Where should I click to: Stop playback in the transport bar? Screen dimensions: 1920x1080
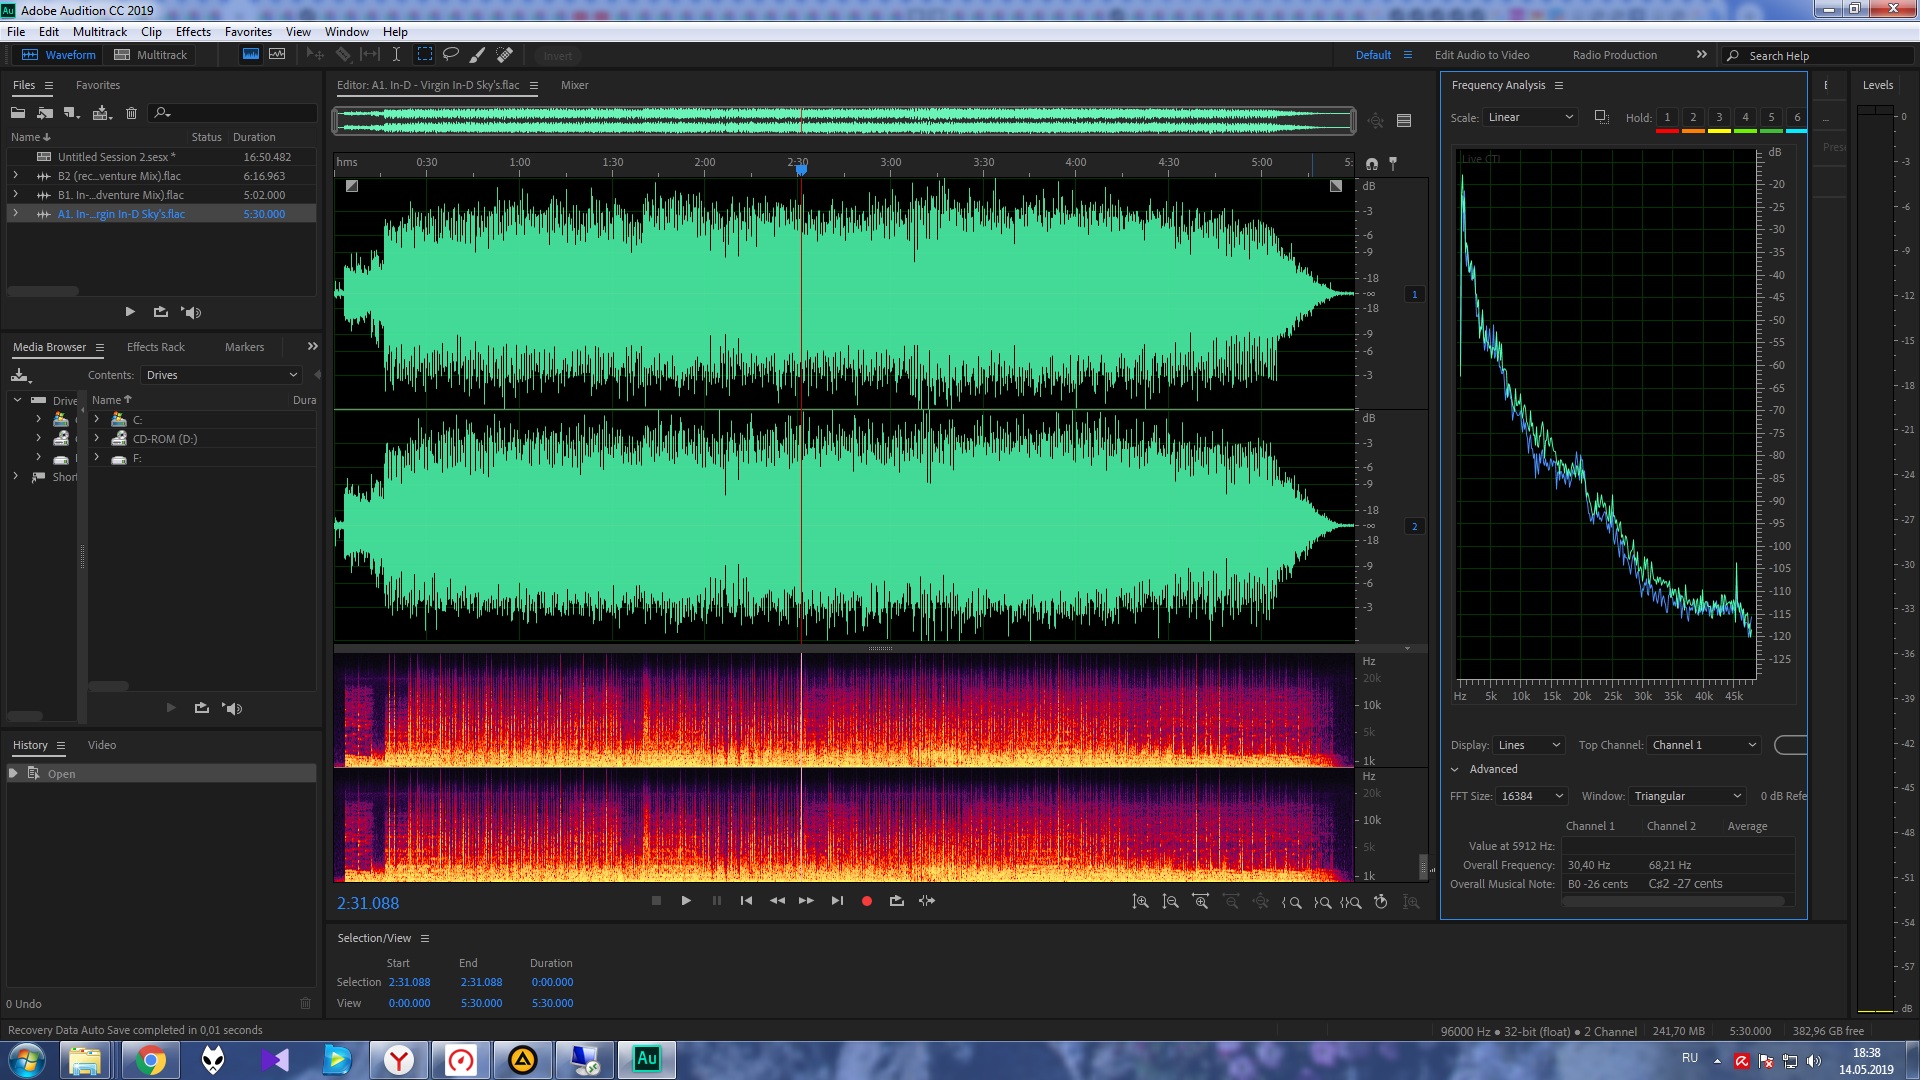coord(656,901)
